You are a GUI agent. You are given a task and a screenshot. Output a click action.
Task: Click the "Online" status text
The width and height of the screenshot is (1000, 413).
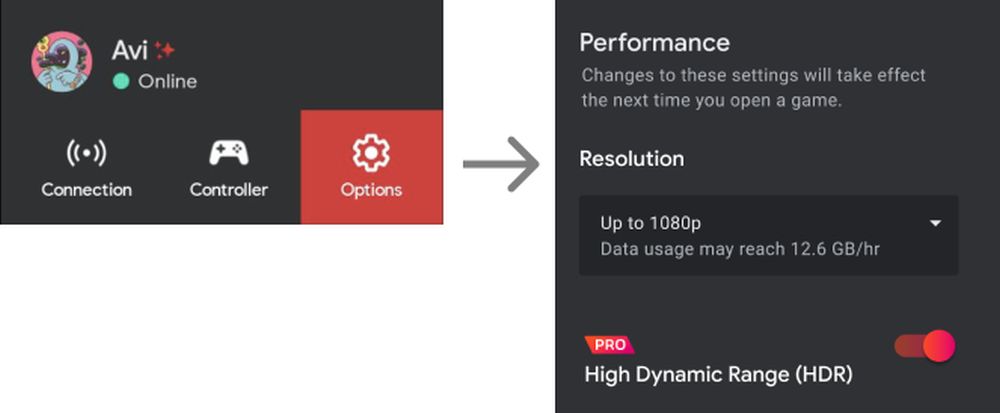coord(167,81)
